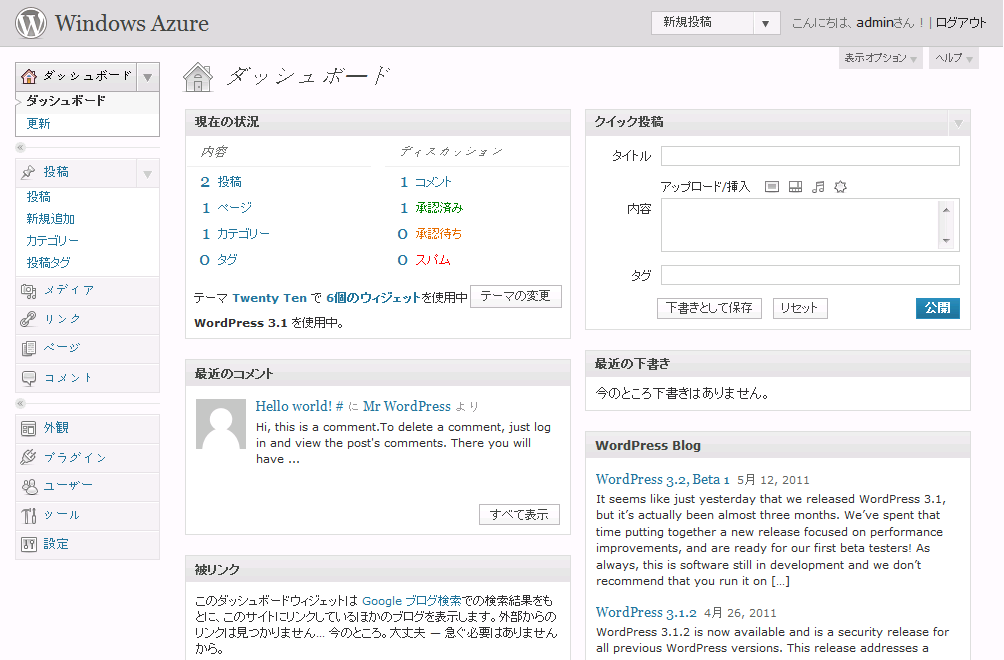1004x660 pixels.
Task: Open the 新規投稿 dropdown arrow in header
Action: pyautogui.click(x=765, y=24)
